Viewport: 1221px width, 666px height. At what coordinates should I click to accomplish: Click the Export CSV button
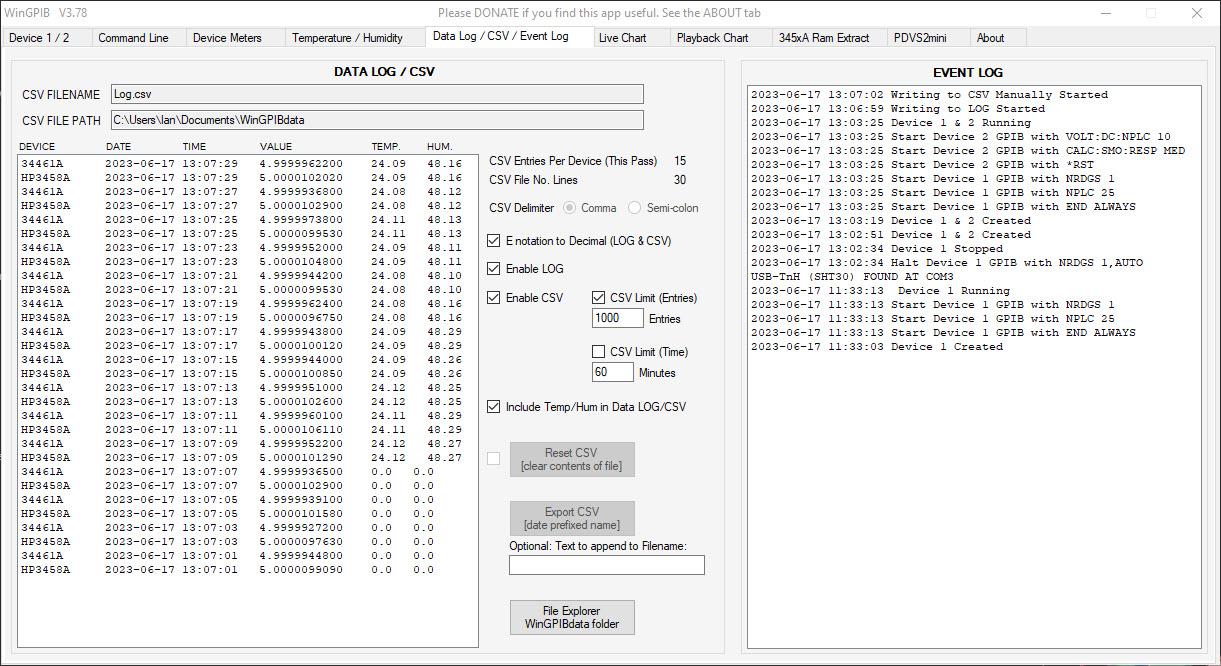572,518
